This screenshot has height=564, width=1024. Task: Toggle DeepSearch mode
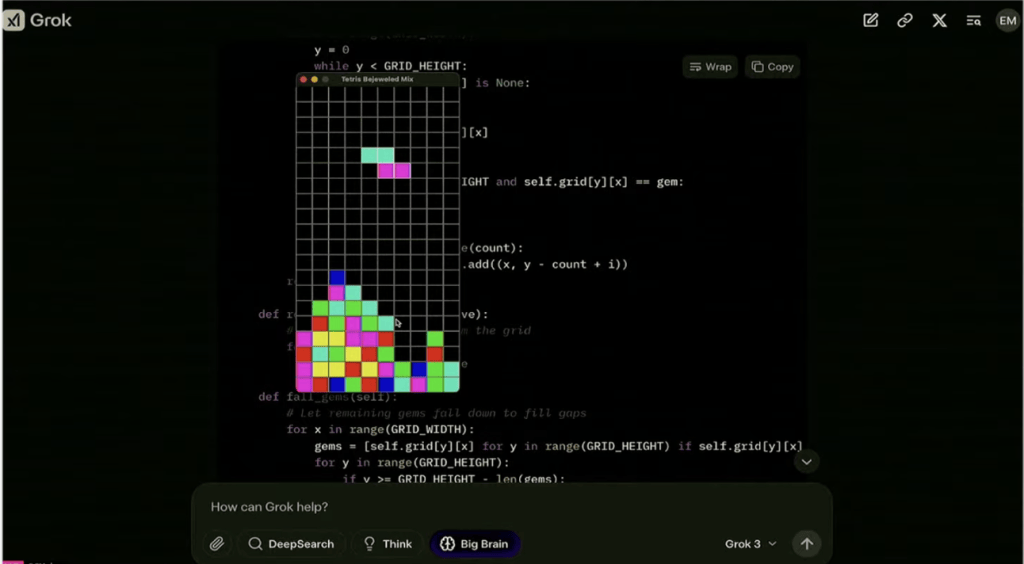(x=292, y=544)
